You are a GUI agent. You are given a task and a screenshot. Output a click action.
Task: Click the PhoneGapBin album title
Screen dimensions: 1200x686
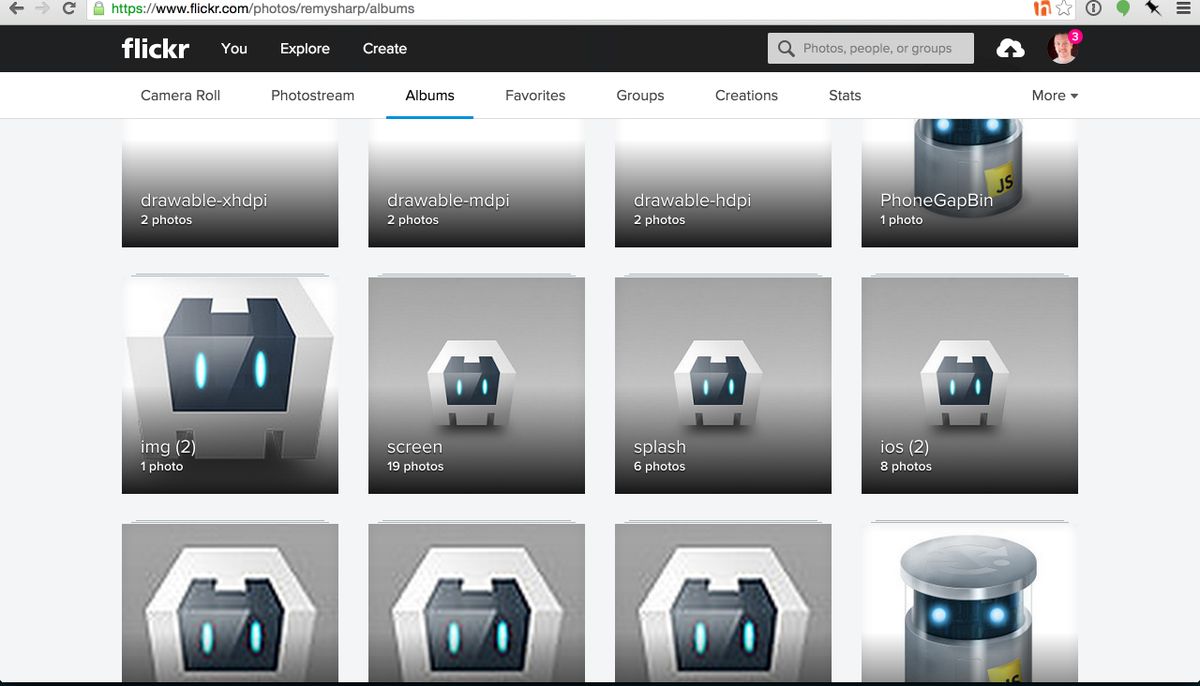click(937, 200)
